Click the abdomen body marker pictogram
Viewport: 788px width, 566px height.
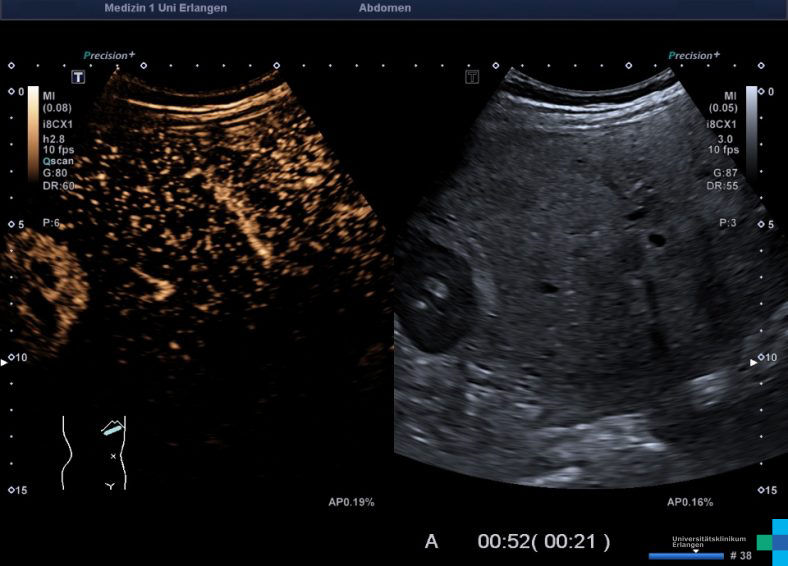tap(94, 452)
